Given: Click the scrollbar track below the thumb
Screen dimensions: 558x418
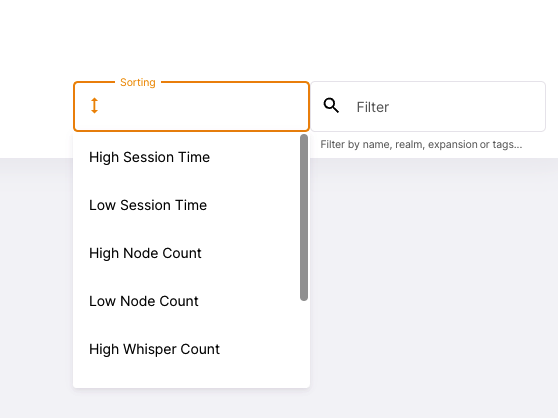Looking at the screenshot, I should (x=304, y=343).
